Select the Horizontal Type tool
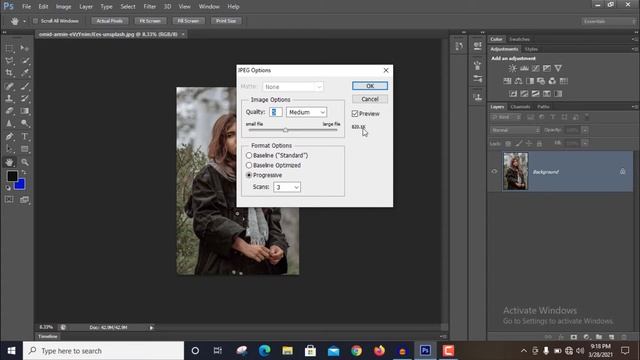 (x=24, y=136)
